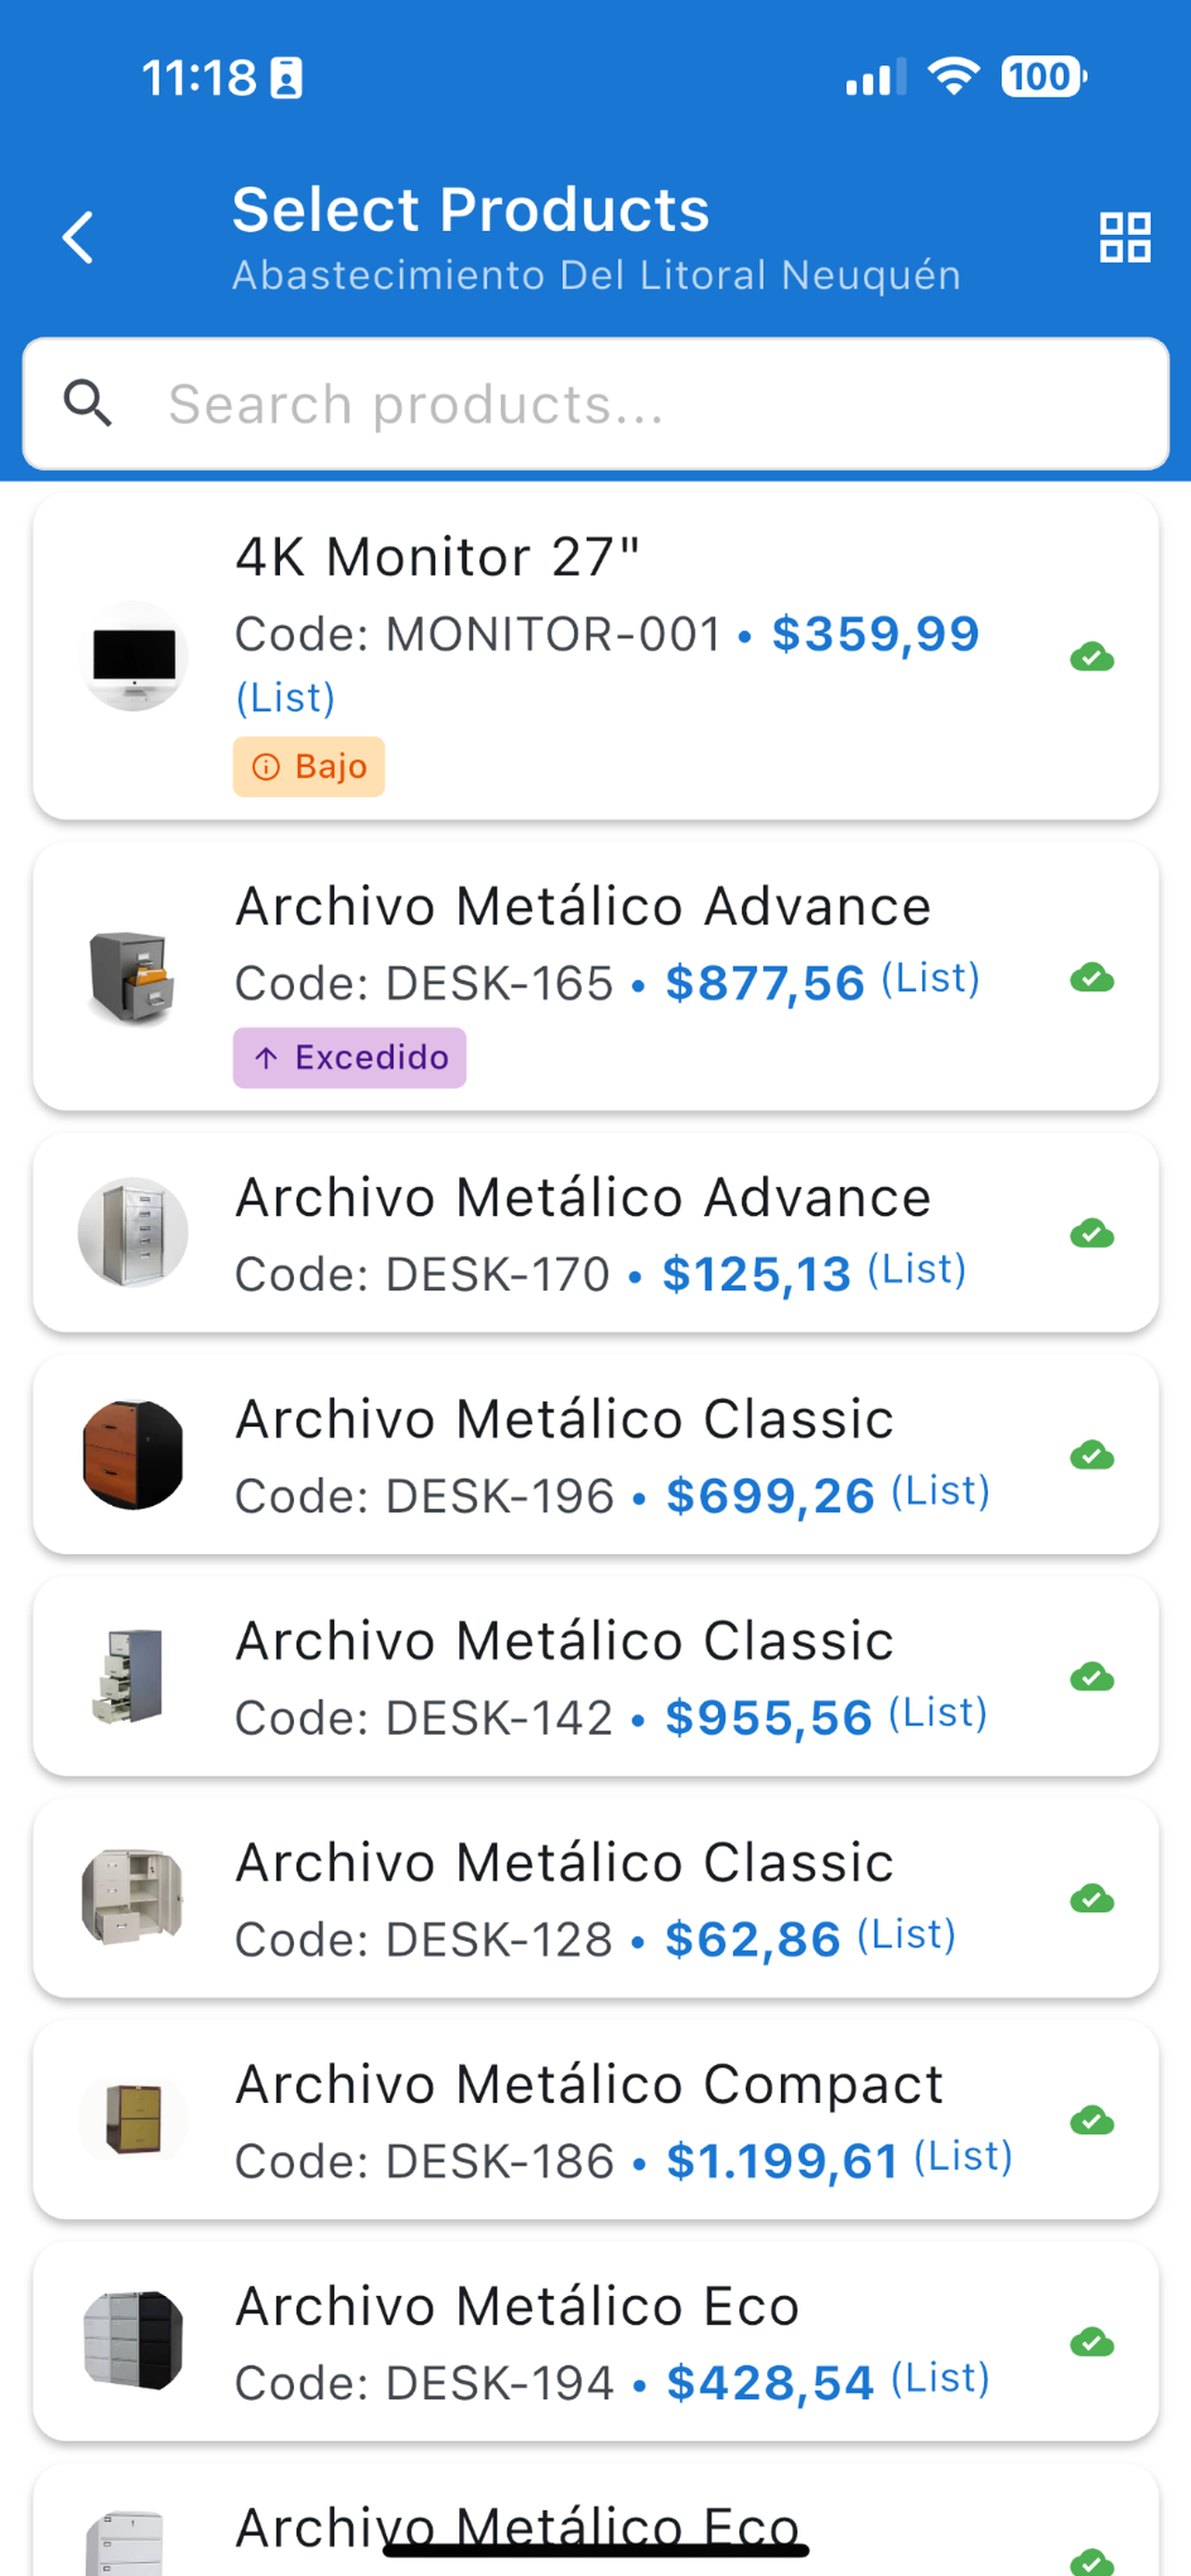This screenshot has width=1191, height=2576.
Task: Go back using the back arrow
Action: click(78, 238)
